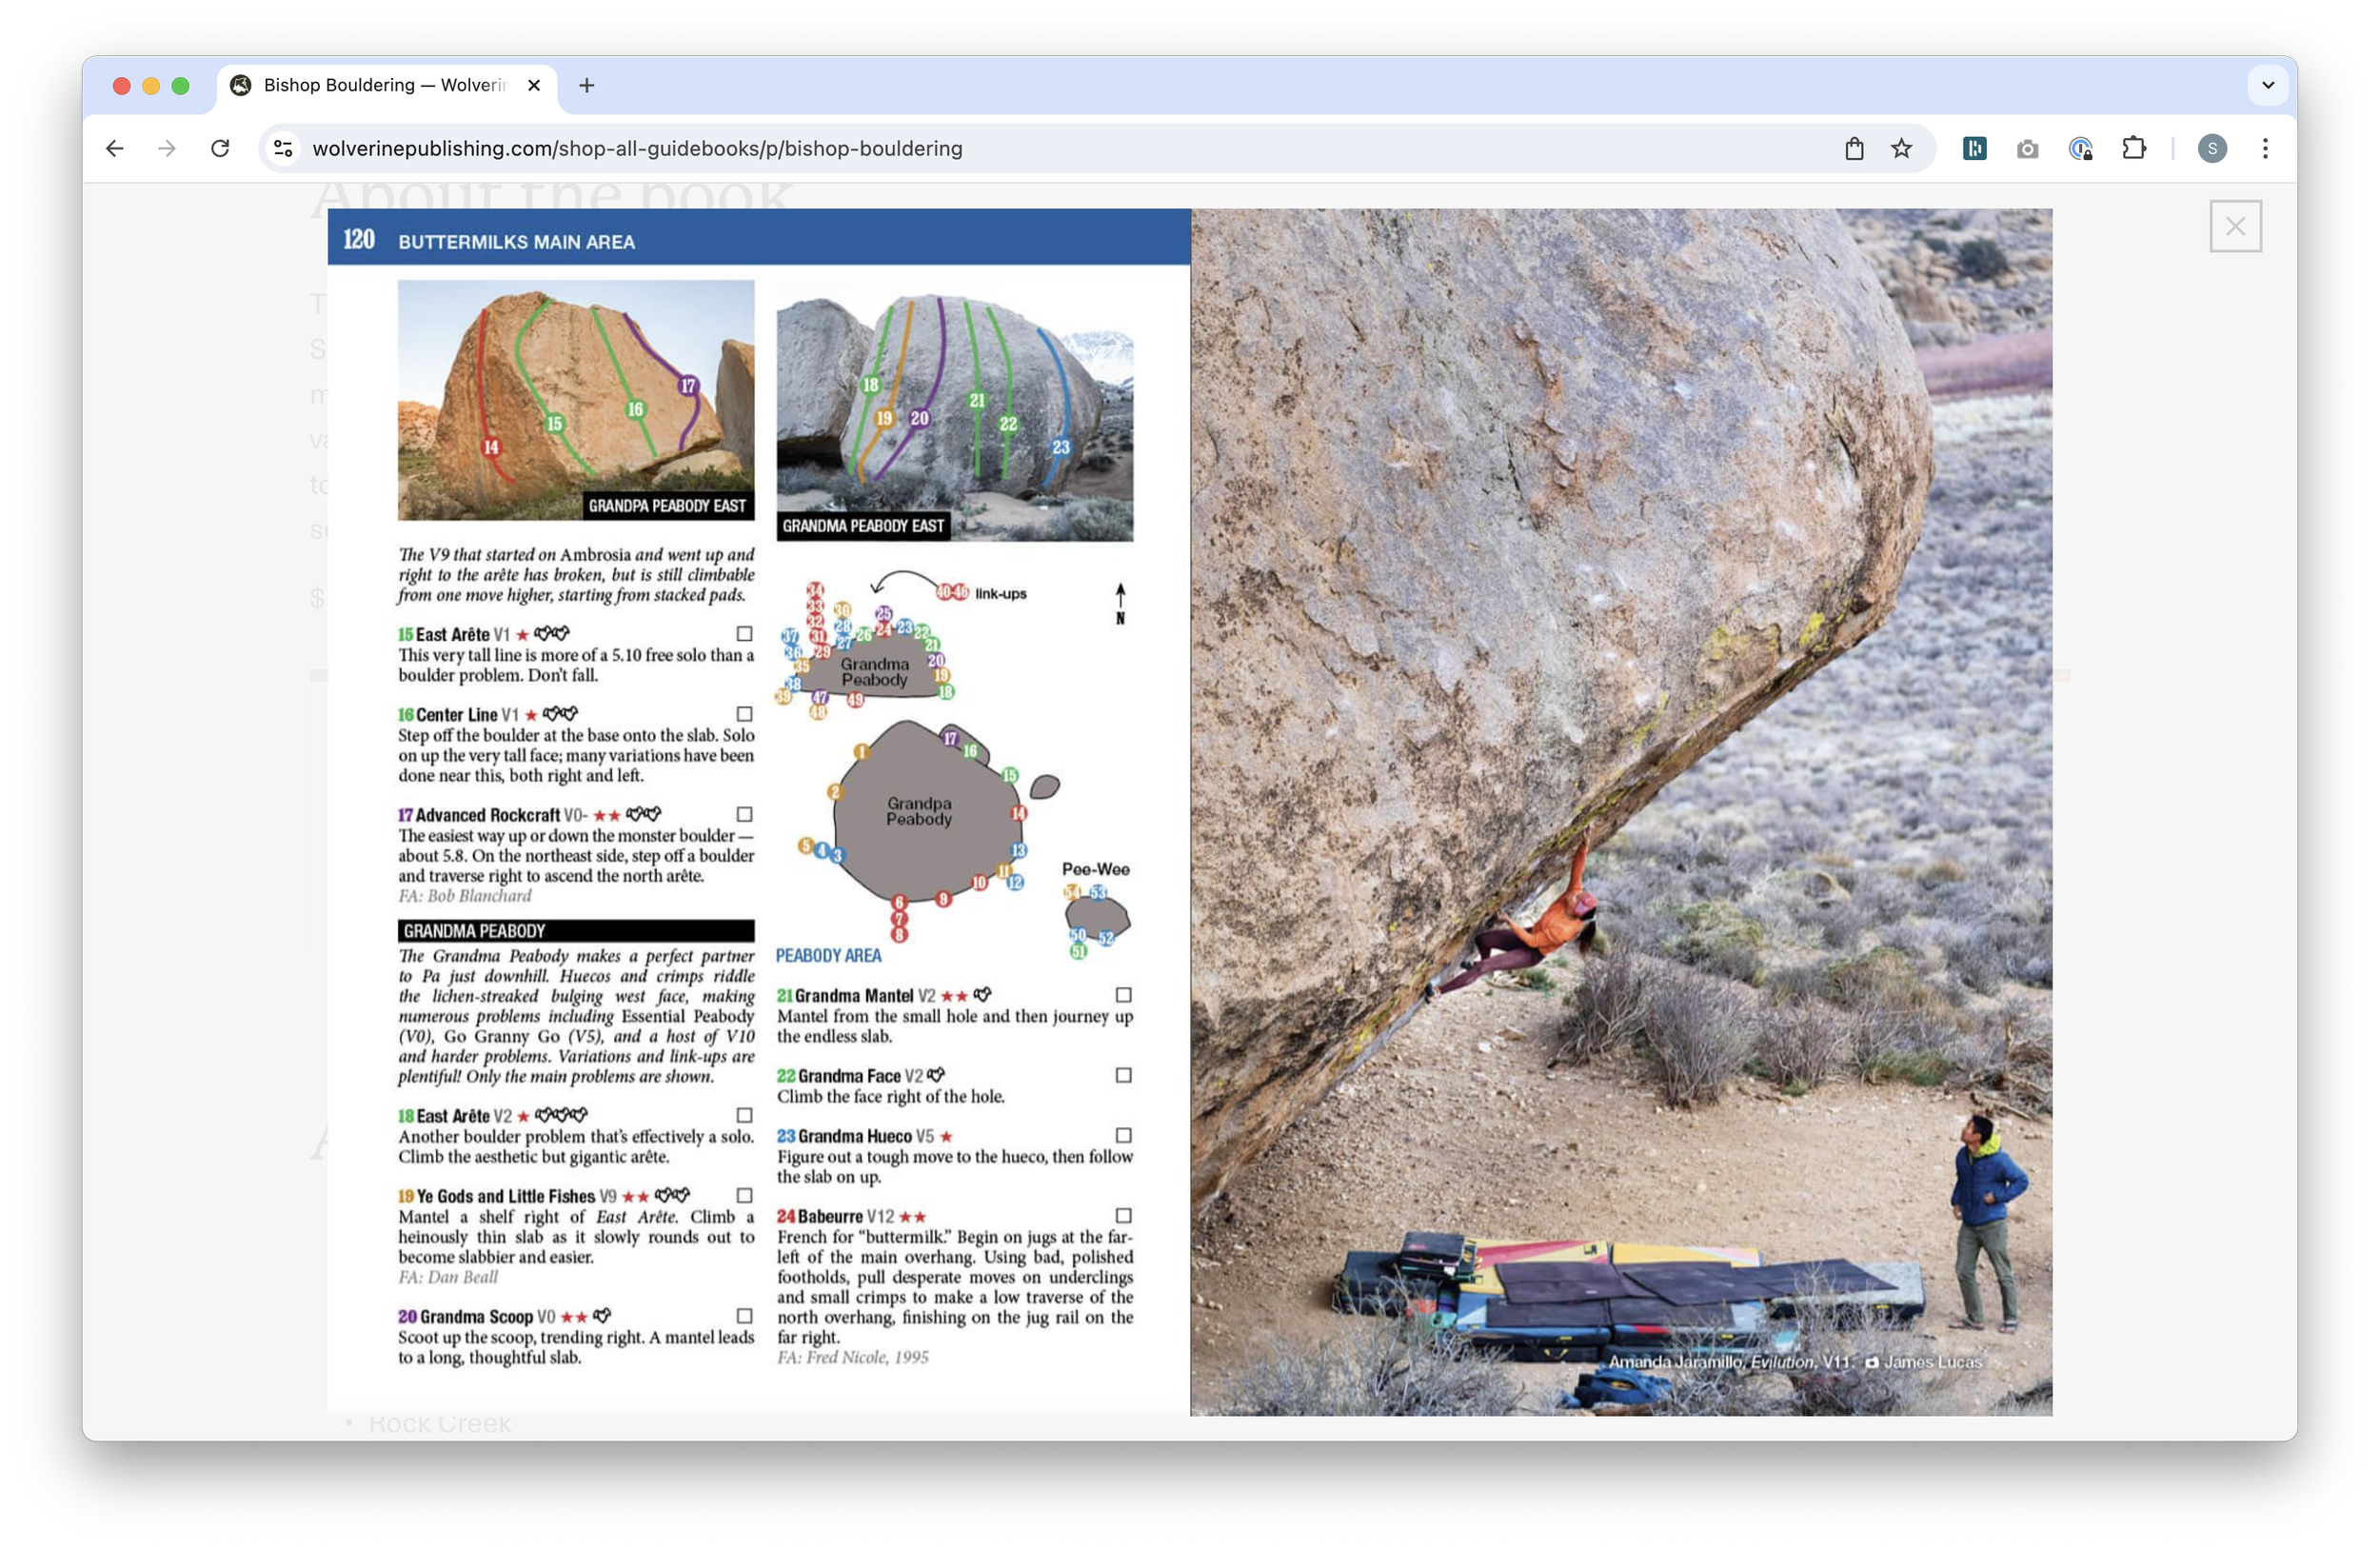Image resolution: width=2380 pixels, height=1550 pixels.
Task: Click the BUTTERMILKS MAIN AREA page header
Action: (x=516, y=242)
